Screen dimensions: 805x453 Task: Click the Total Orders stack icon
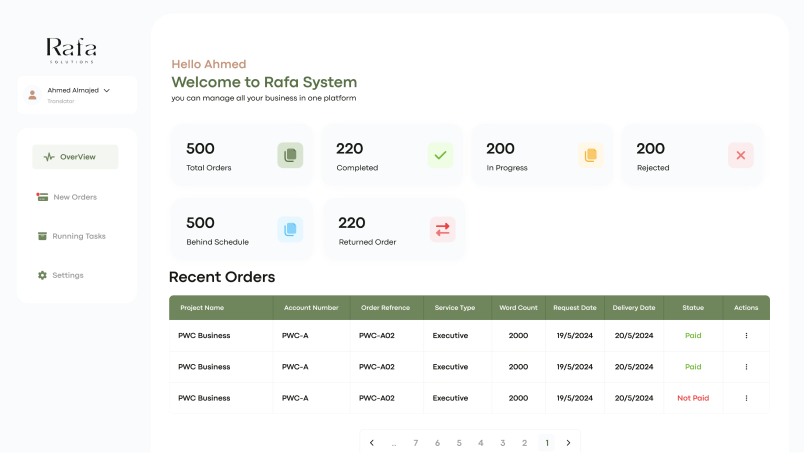[x=290, y=155]
